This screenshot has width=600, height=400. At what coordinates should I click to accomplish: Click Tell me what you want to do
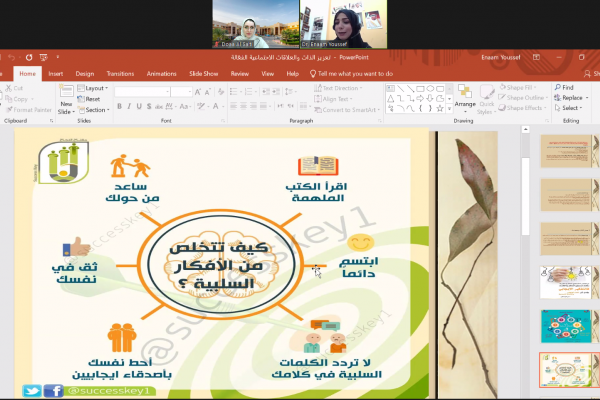click(x=356, y=73)
